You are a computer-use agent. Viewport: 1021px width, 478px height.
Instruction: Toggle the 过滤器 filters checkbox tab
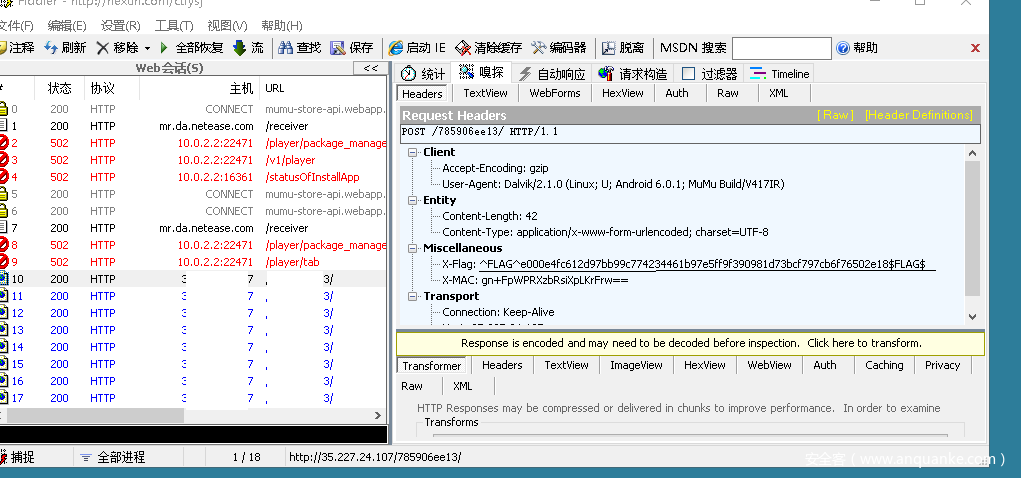tap(688, 74)
